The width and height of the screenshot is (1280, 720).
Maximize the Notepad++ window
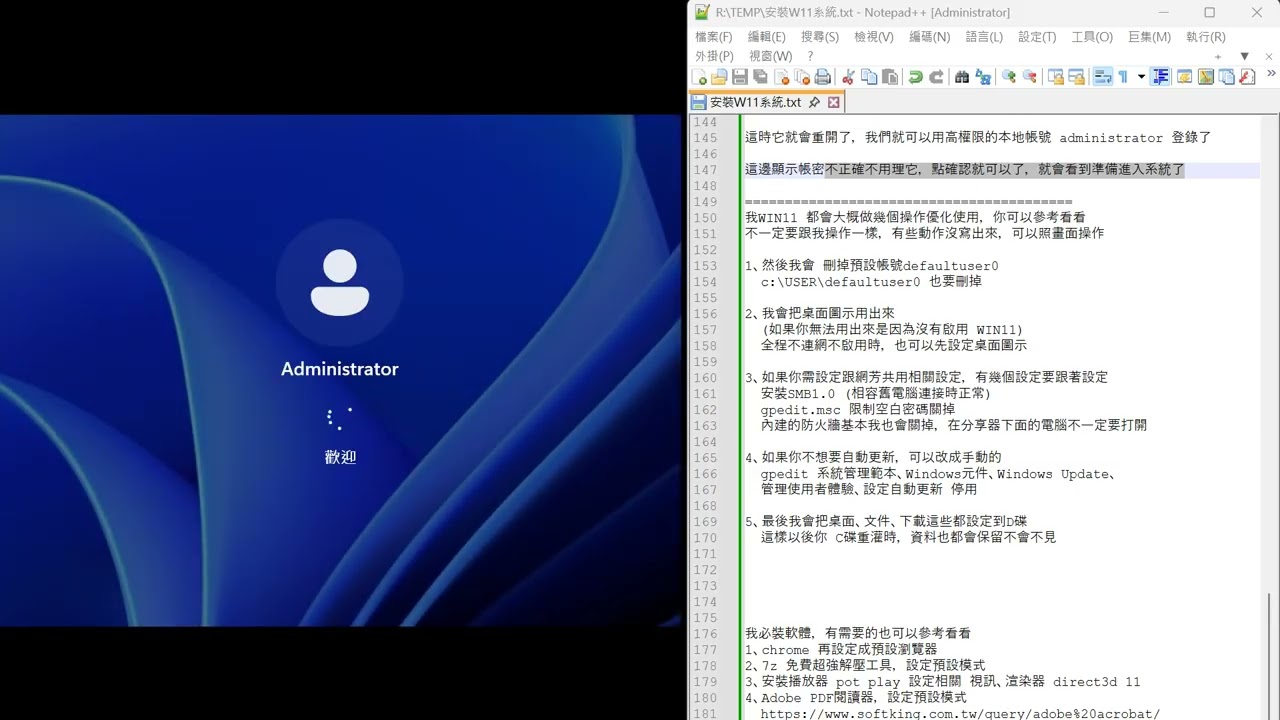[1209, 12]
